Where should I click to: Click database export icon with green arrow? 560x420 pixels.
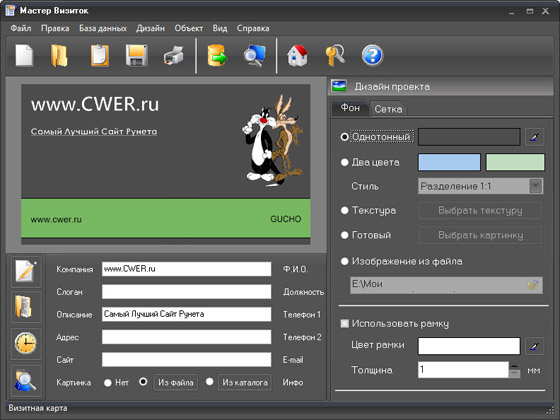pyautogui.click(x=217, y=56)
